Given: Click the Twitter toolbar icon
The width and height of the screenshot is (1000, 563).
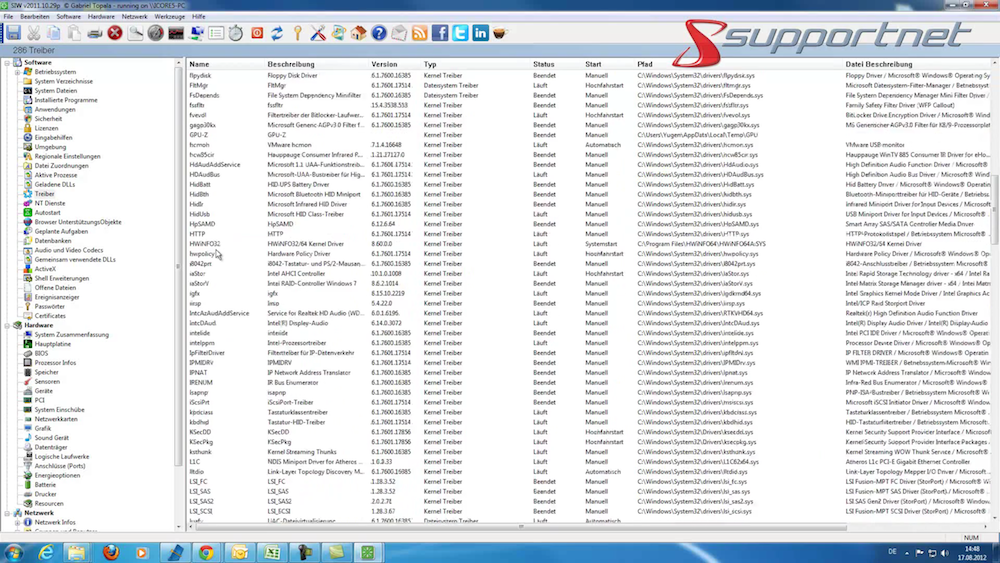Looking at the screenshot, I should tap(460, 33).
